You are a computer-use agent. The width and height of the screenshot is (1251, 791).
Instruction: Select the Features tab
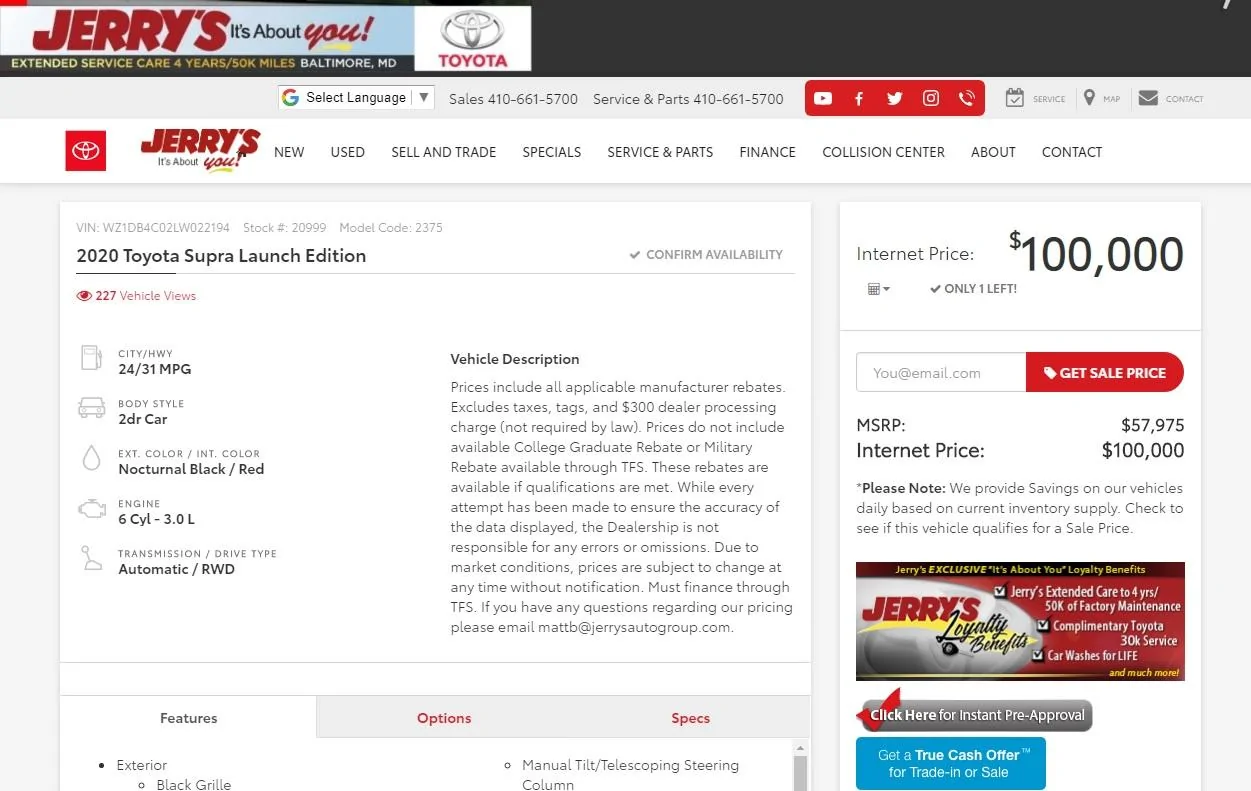point(188,718)
